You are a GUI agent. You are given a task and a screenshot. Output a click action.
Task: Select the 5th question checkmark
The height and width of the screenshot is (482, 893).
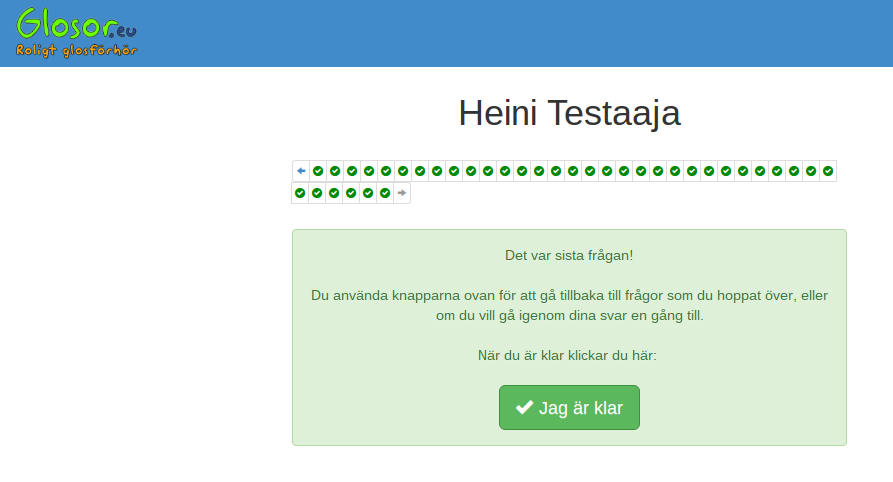386,171
